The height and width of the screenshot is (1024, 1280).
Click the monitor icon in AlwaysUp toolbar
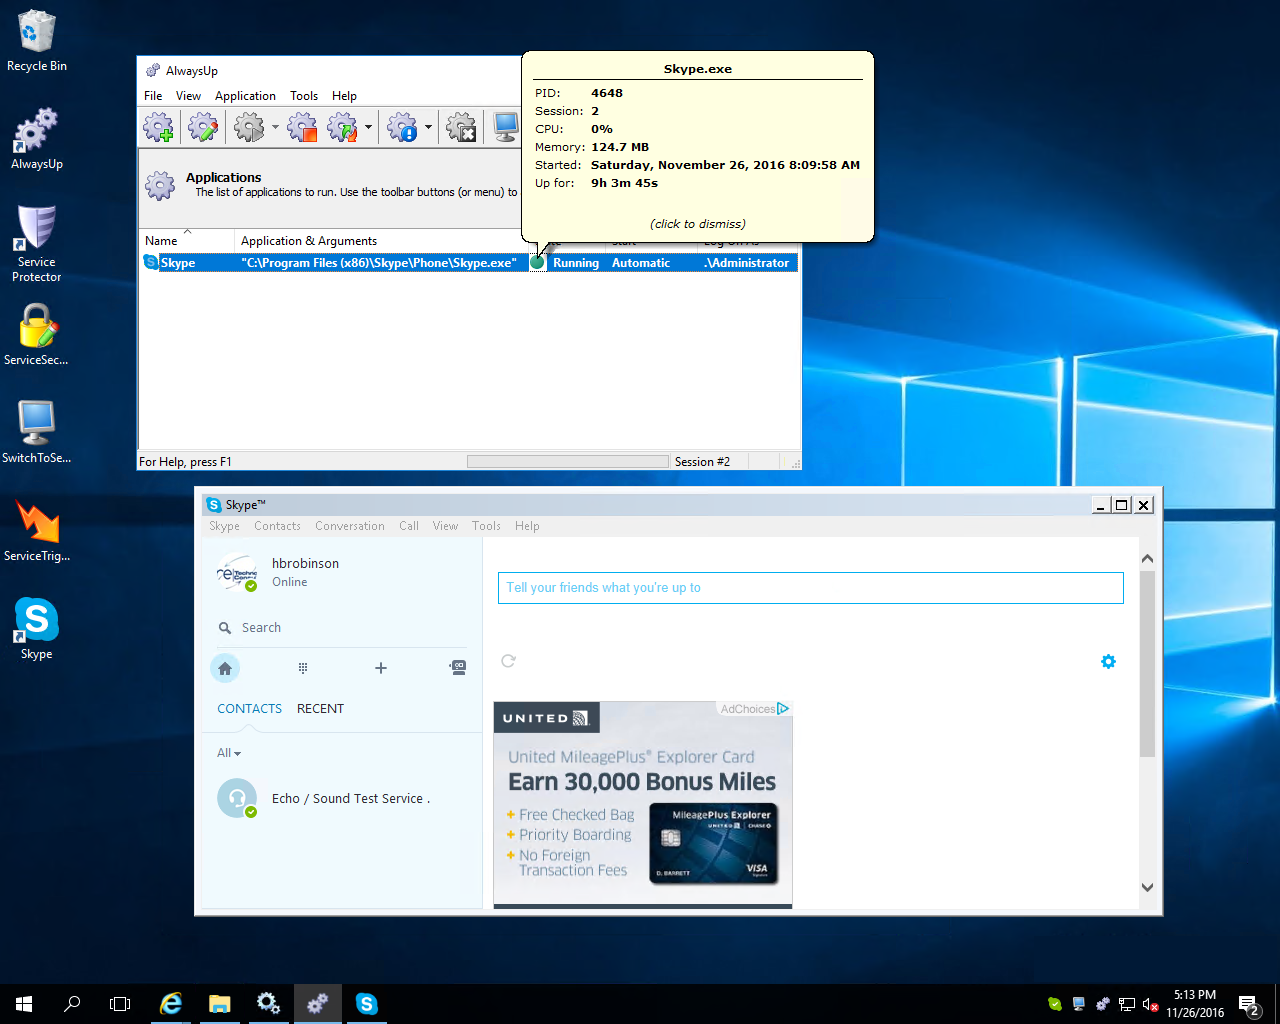pos(506,127)
